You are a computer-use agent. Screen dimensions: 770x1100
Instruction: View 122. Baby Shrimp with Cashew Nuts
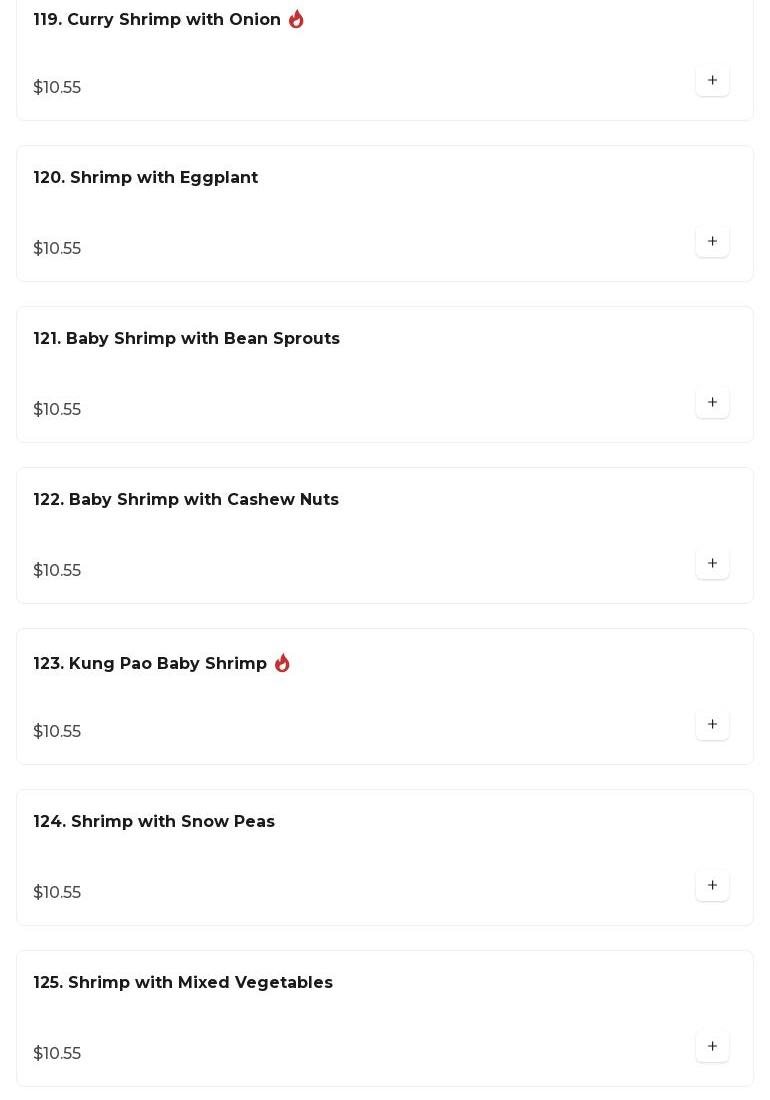tap(186, 500)
